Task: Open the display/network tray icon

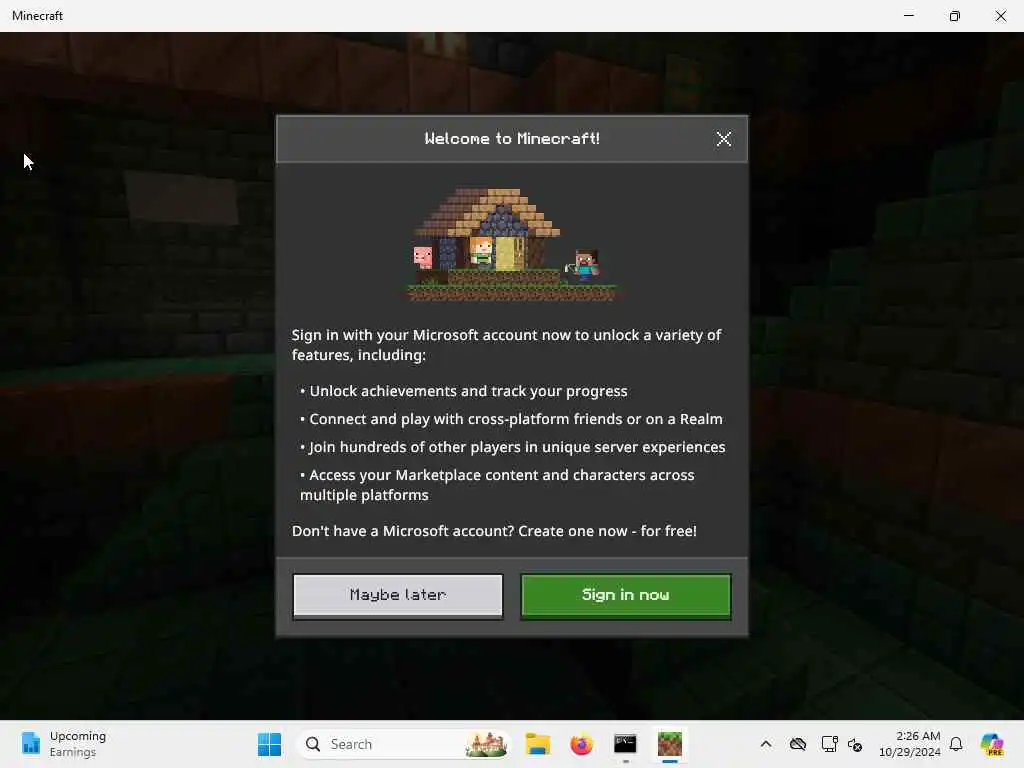Action: (829, 744)
